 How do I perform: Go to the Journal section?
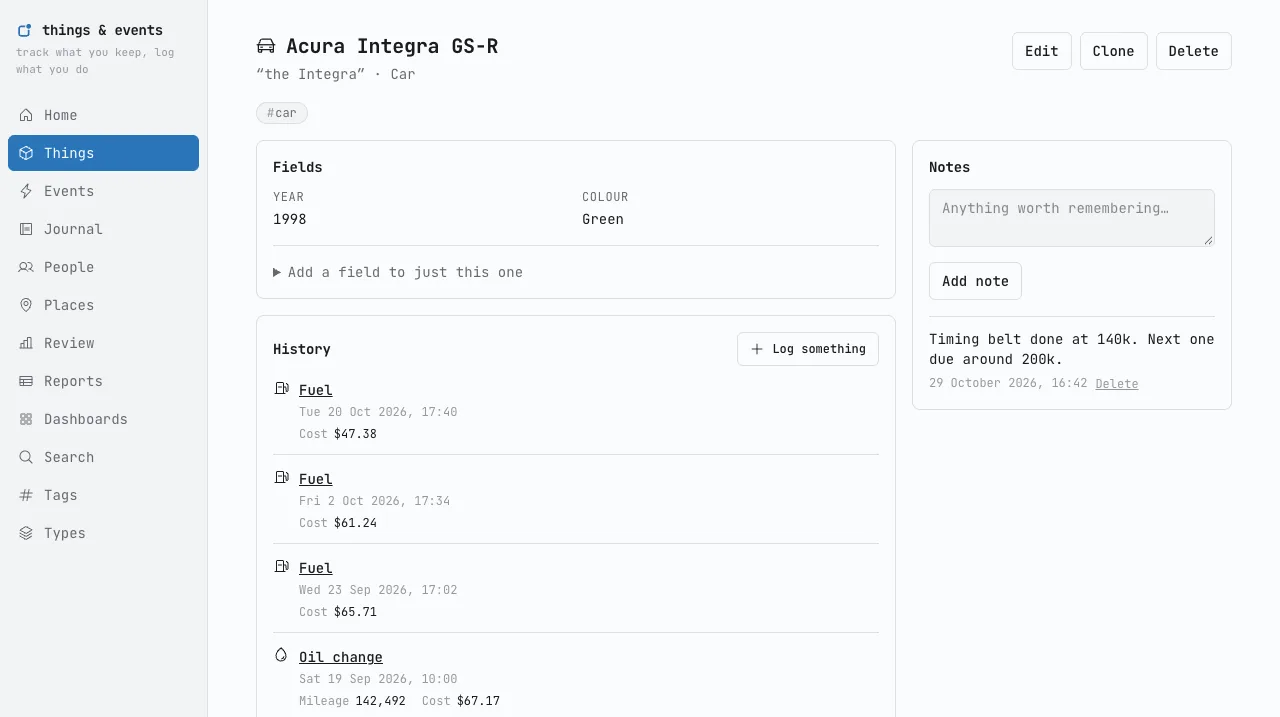coord(103,229)
